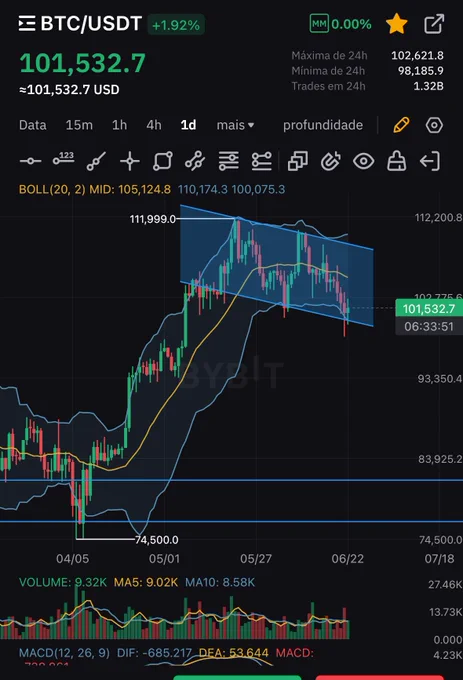Tap the 83,925.2 price axis label
Viewport: 463px width, 680px height.
coord(440,459)
